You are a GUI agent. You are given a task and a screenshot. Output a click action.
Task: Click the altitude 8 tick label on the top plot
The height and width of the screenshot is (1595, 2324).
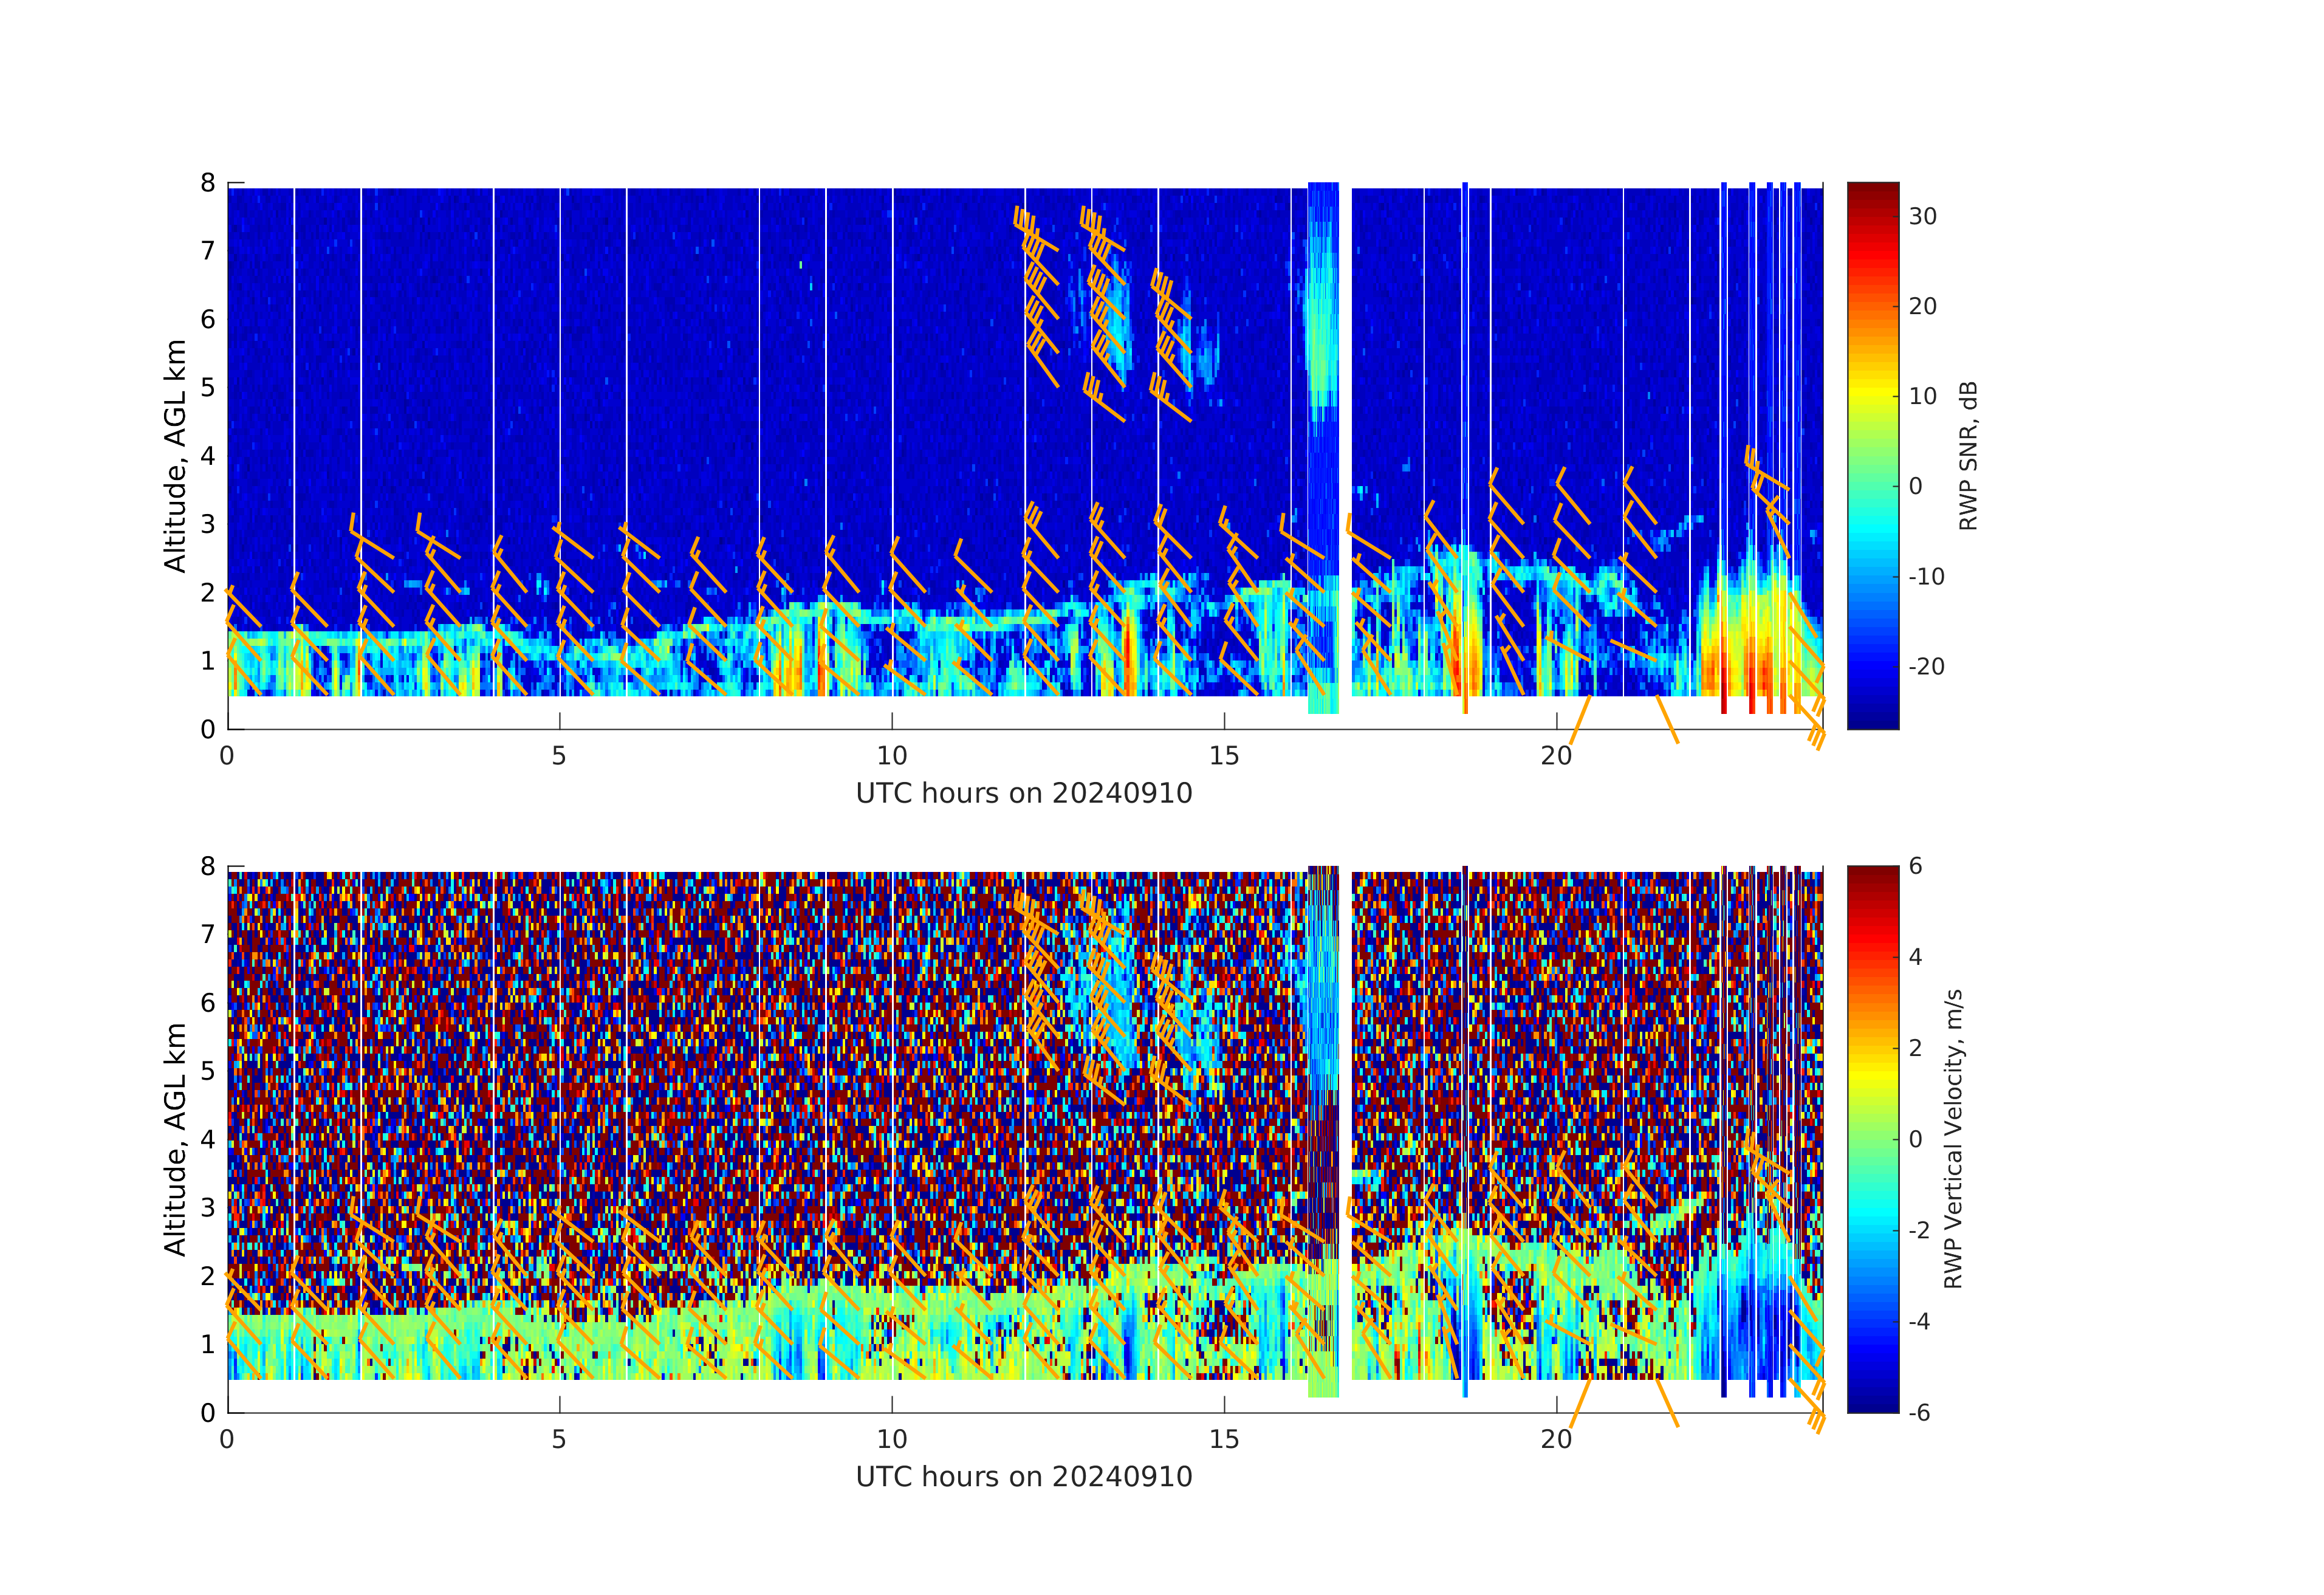(208, 183)
